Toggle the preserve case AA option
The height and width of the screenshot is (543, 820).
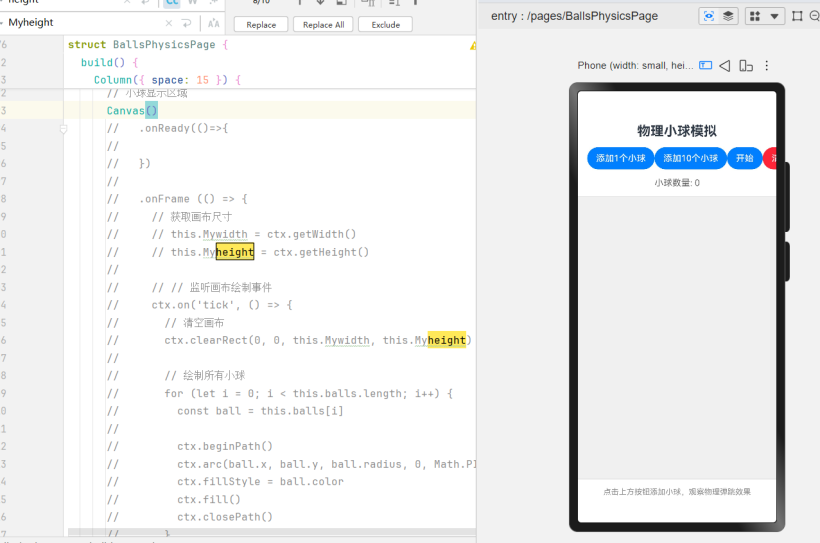(x=214, y=23)
